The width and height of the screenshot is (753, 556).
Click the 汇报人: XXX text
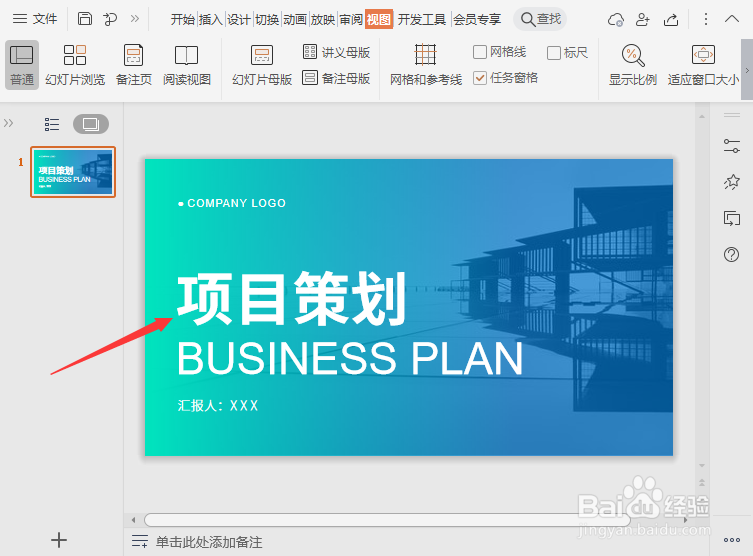coord(218,406)
